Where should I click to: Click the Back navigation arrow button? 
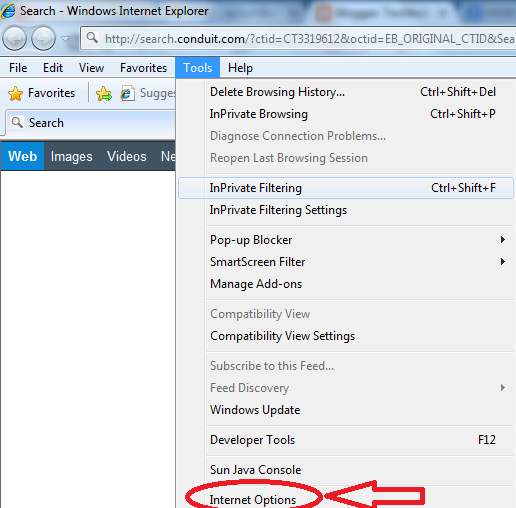tap(14, 38)
